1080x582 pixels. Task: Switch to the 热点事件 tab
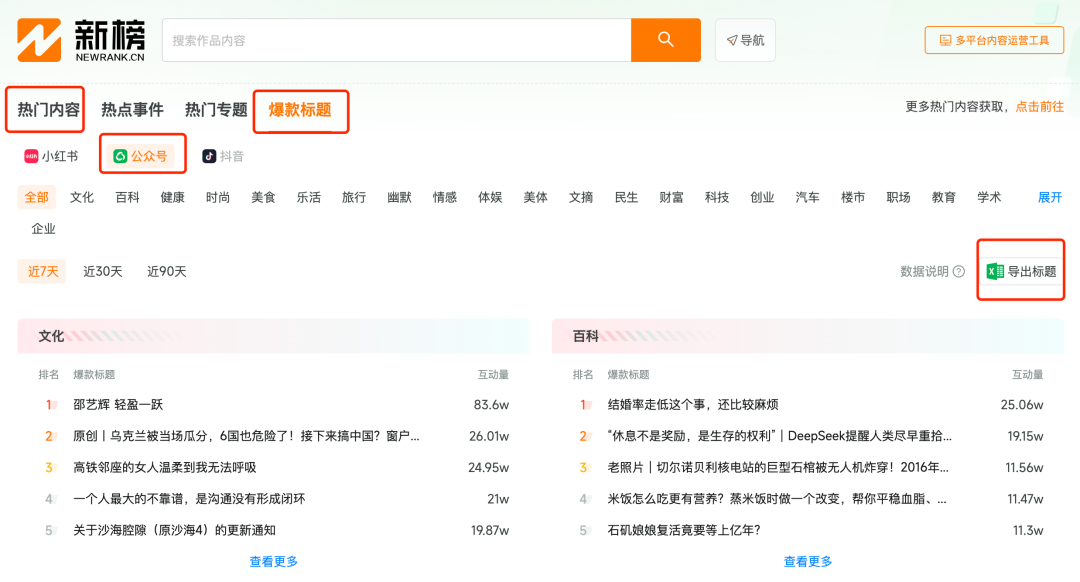tap(134, 109)
